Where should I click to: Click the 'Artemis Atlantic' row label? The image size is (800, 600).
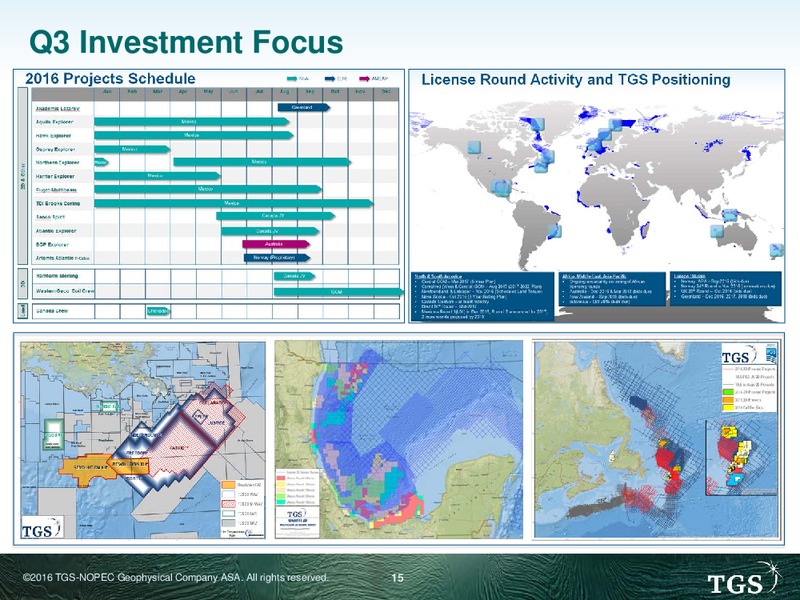(x=63, y=258)
